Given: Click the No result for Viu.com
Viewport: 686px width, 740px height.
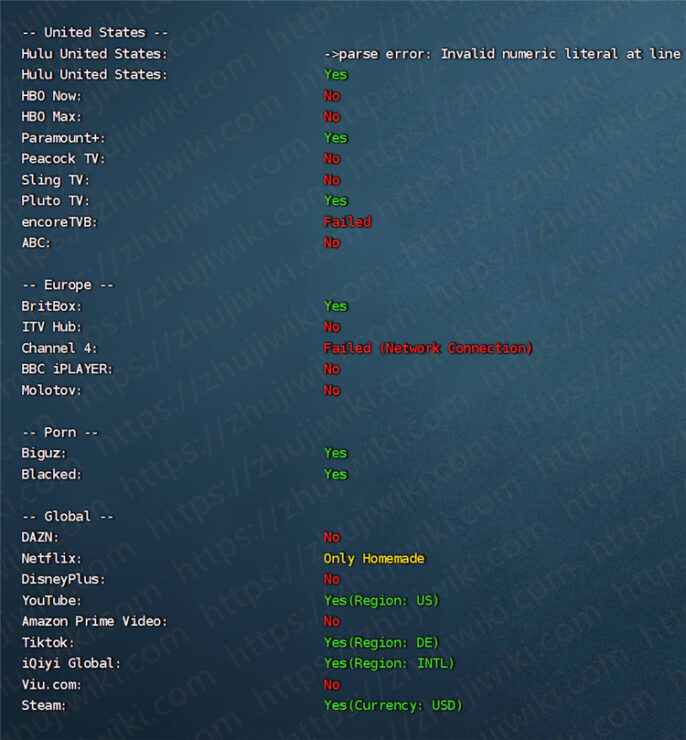Looking at the screenshot, I should (332, 684).
